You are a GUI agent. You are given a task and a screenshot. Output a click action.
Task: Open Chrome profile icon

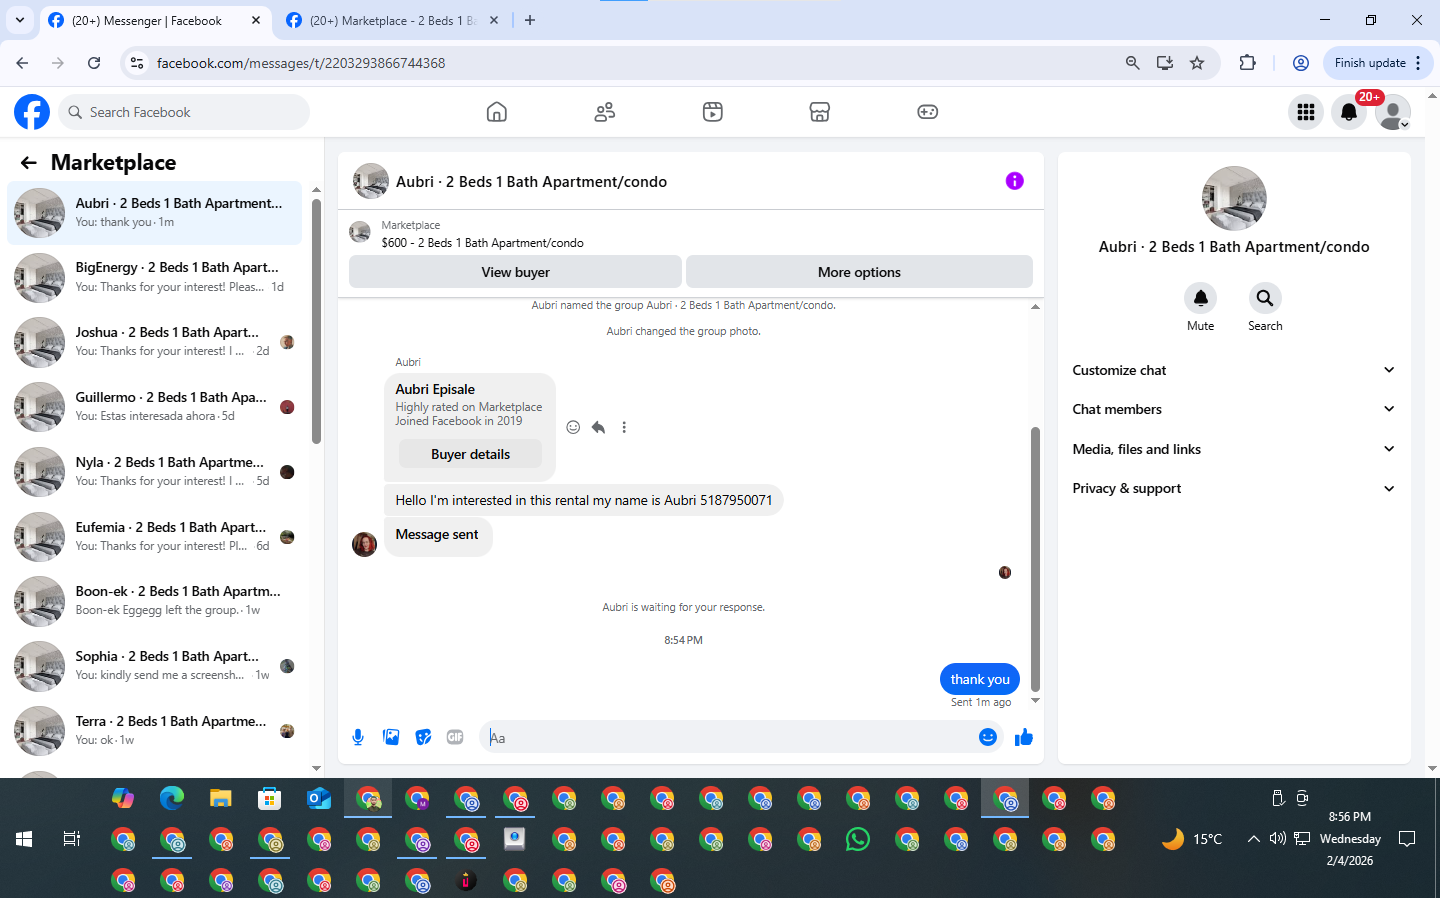point(1301,63)
